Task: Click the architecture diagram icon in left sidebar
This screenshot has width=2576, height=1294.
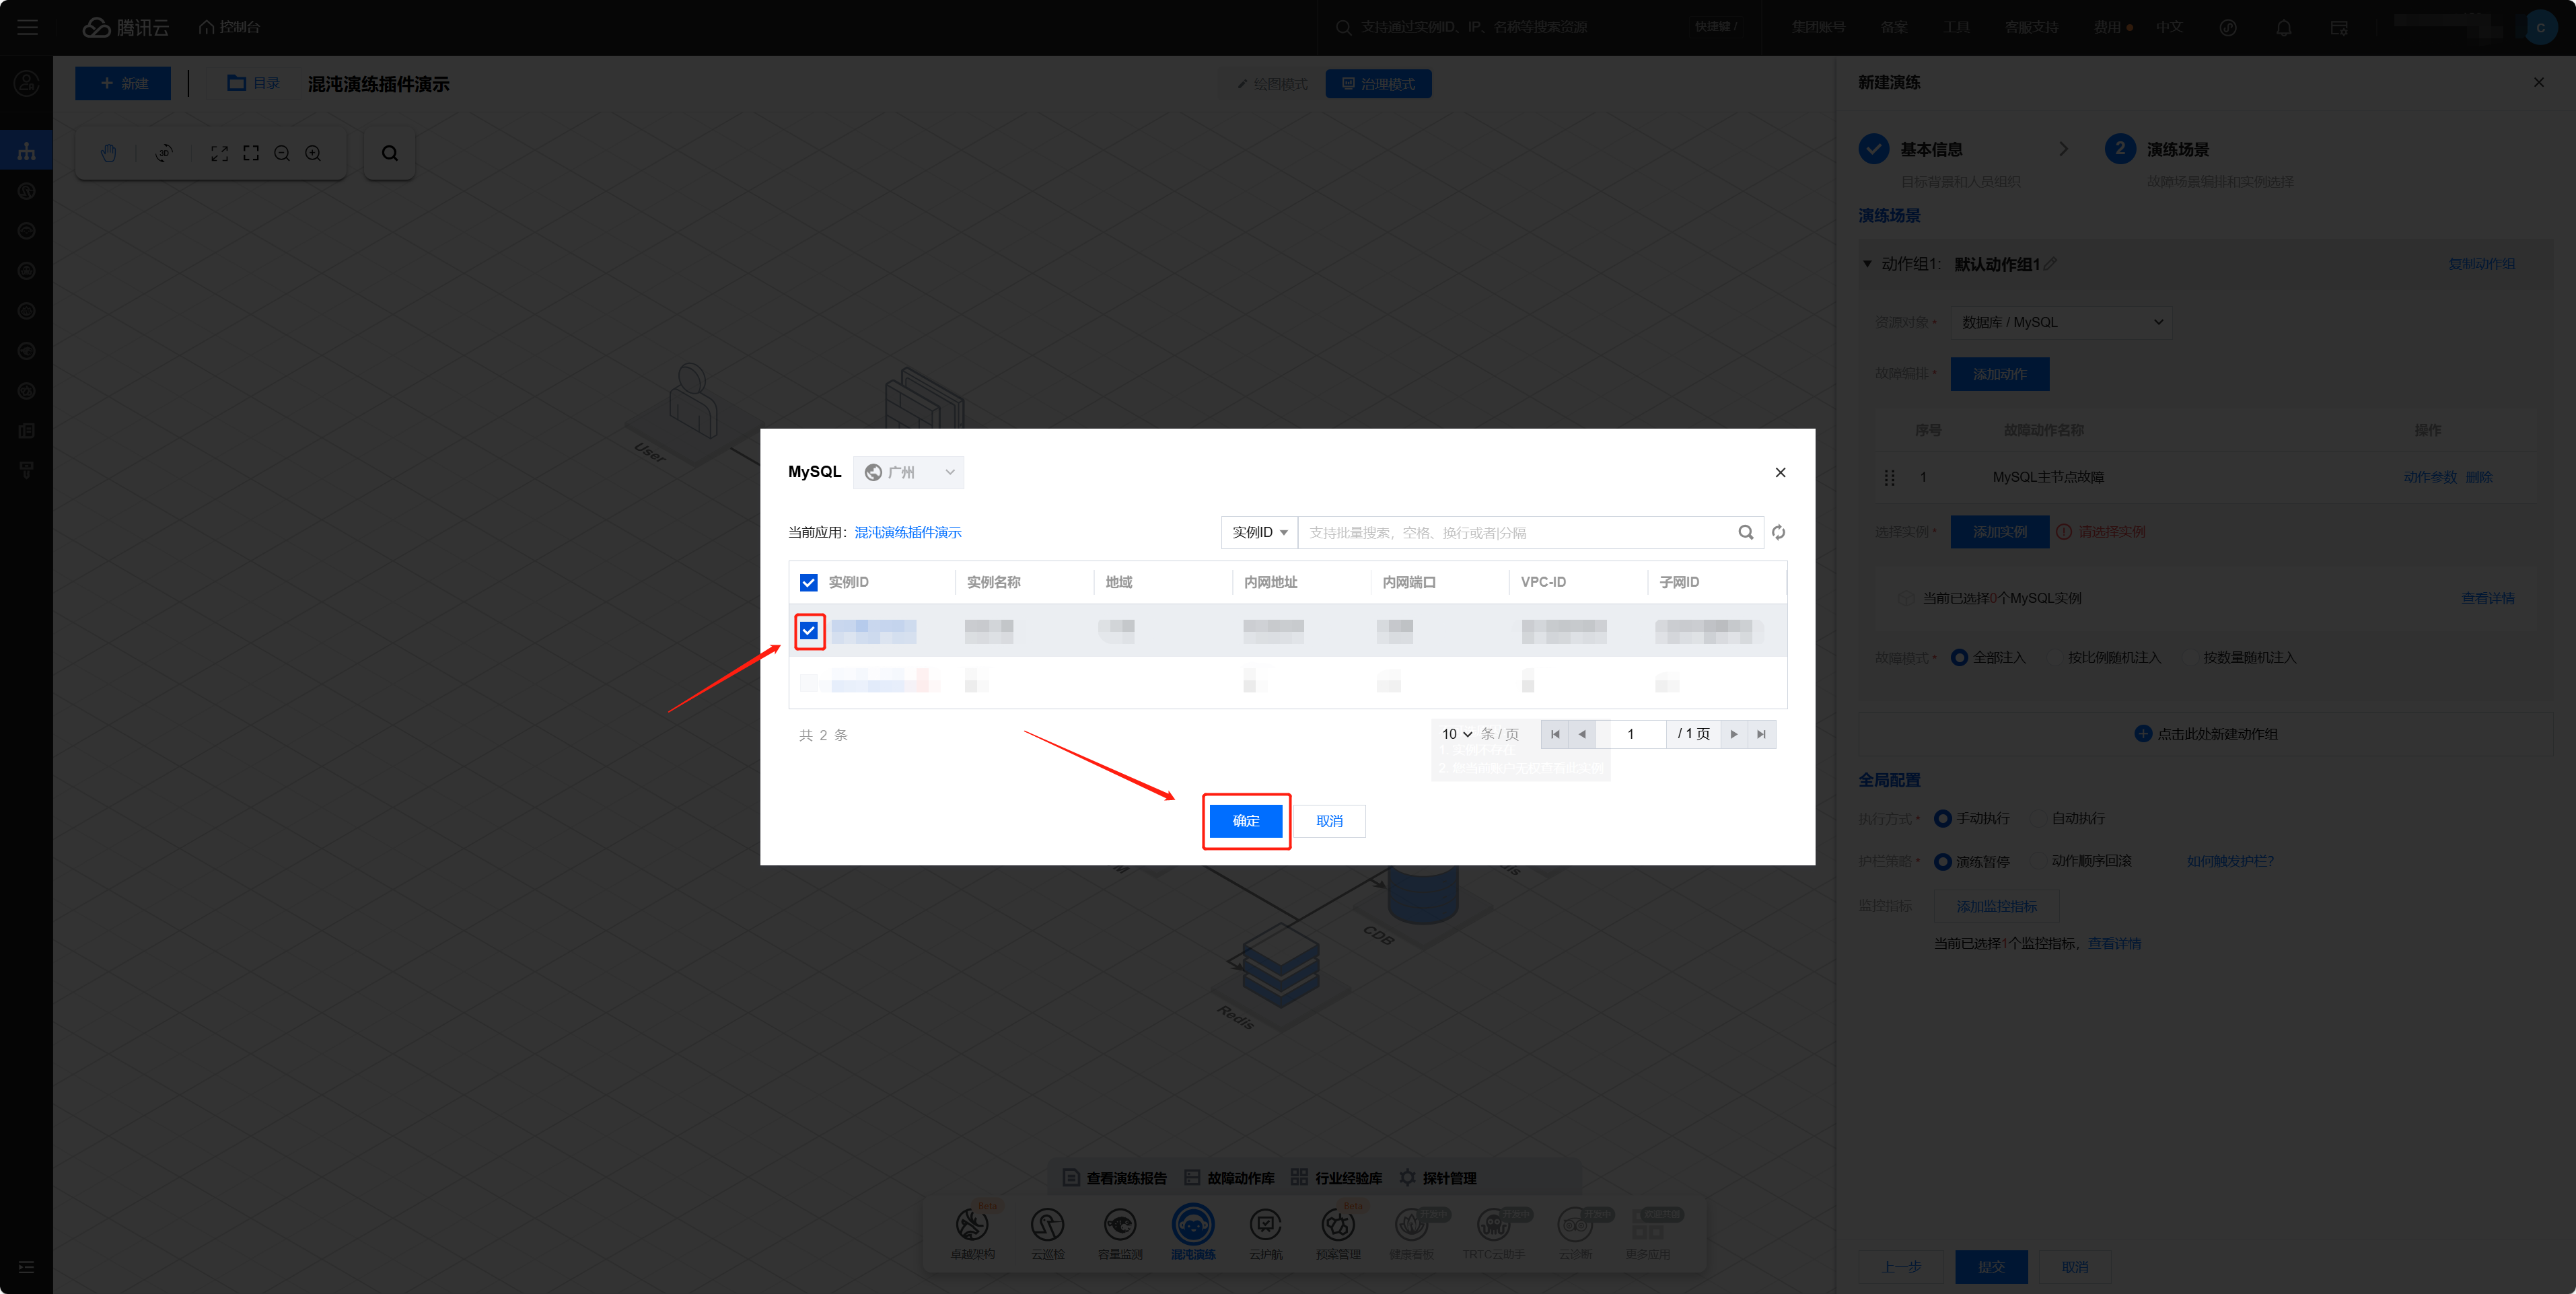Action: (27, 151)
